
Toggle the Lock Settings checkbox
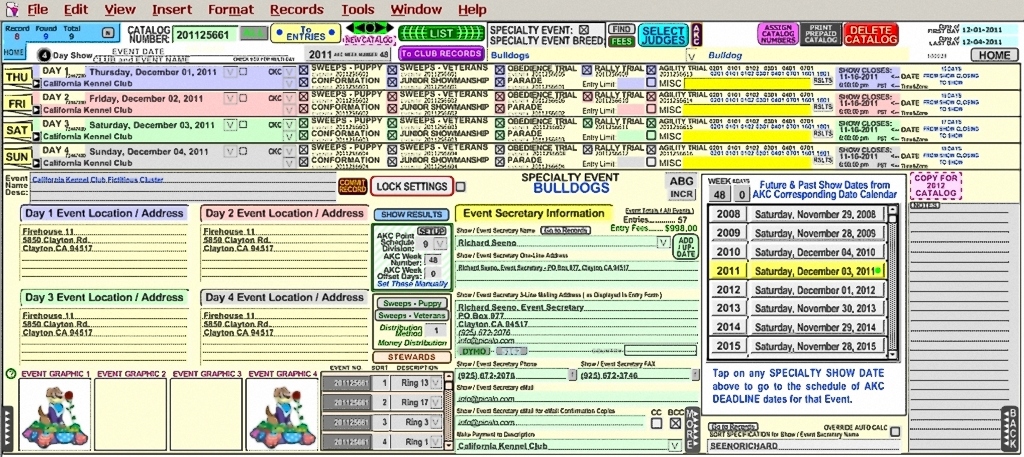460,187
